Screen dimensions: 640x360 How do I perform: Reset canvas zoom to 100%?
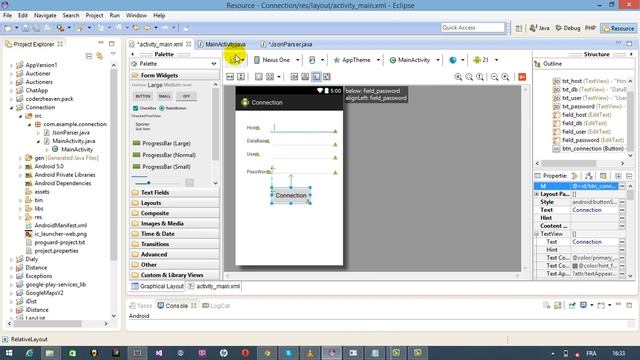pyautogui.click(x=480, y=77)
